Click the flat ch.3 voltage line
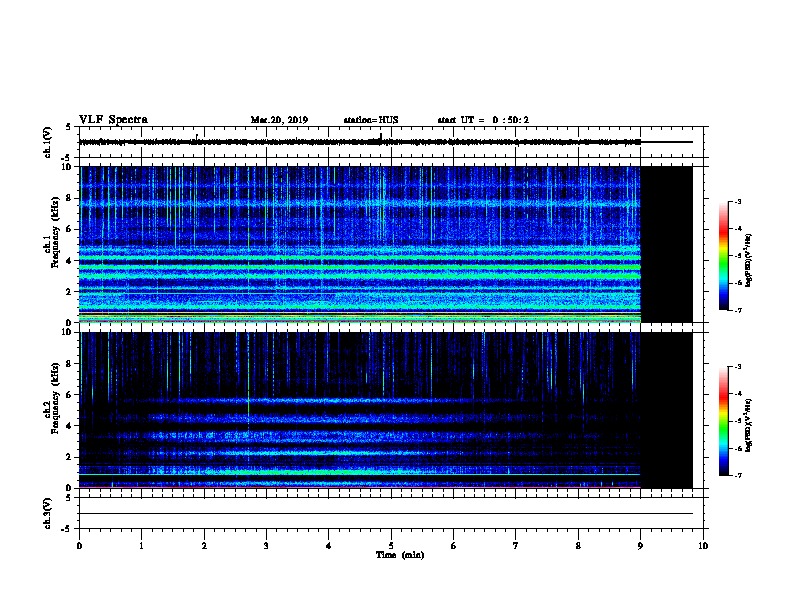Image resolution: width=792 pixels, height=612 pixels. [x=385, y=514]
